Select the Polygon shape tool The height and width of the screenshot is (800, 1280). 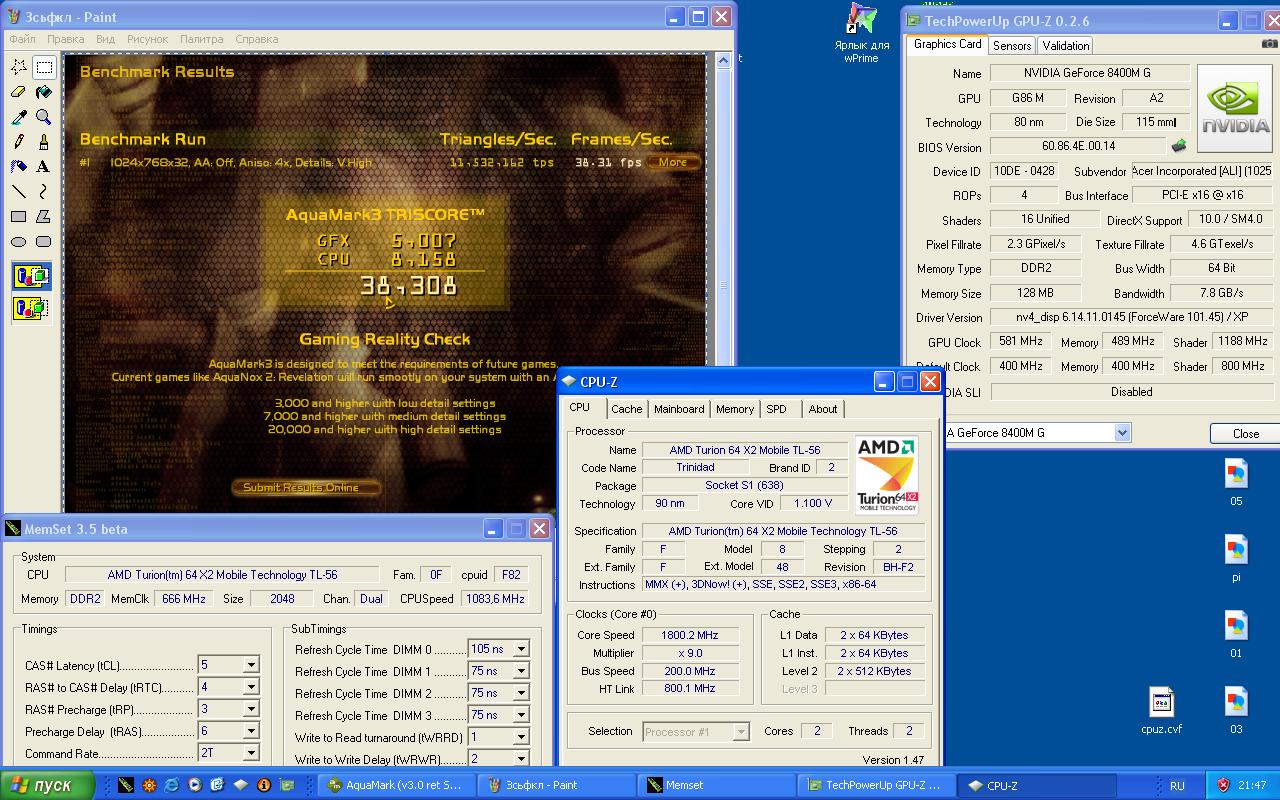tap(44, 216)
